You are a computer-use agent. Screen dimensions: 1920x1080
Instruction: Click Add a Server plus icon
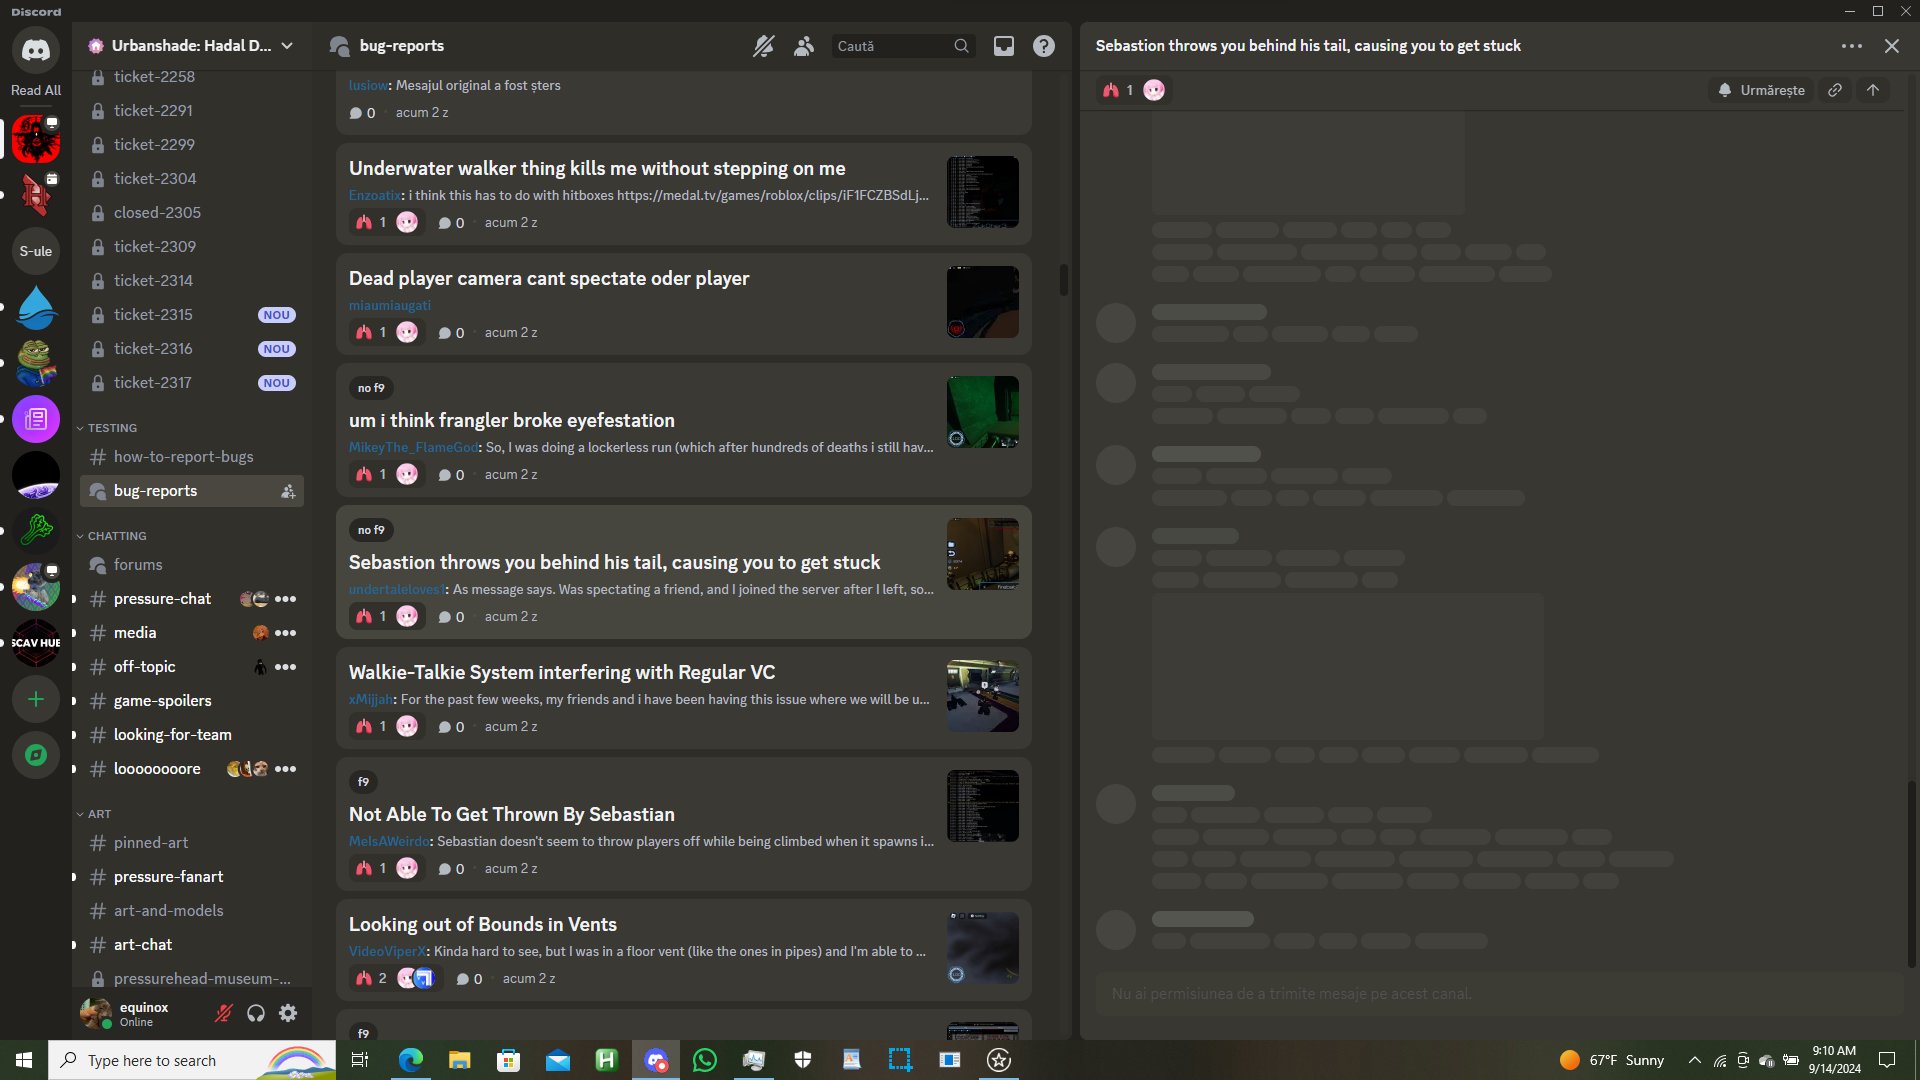(36, 699)
